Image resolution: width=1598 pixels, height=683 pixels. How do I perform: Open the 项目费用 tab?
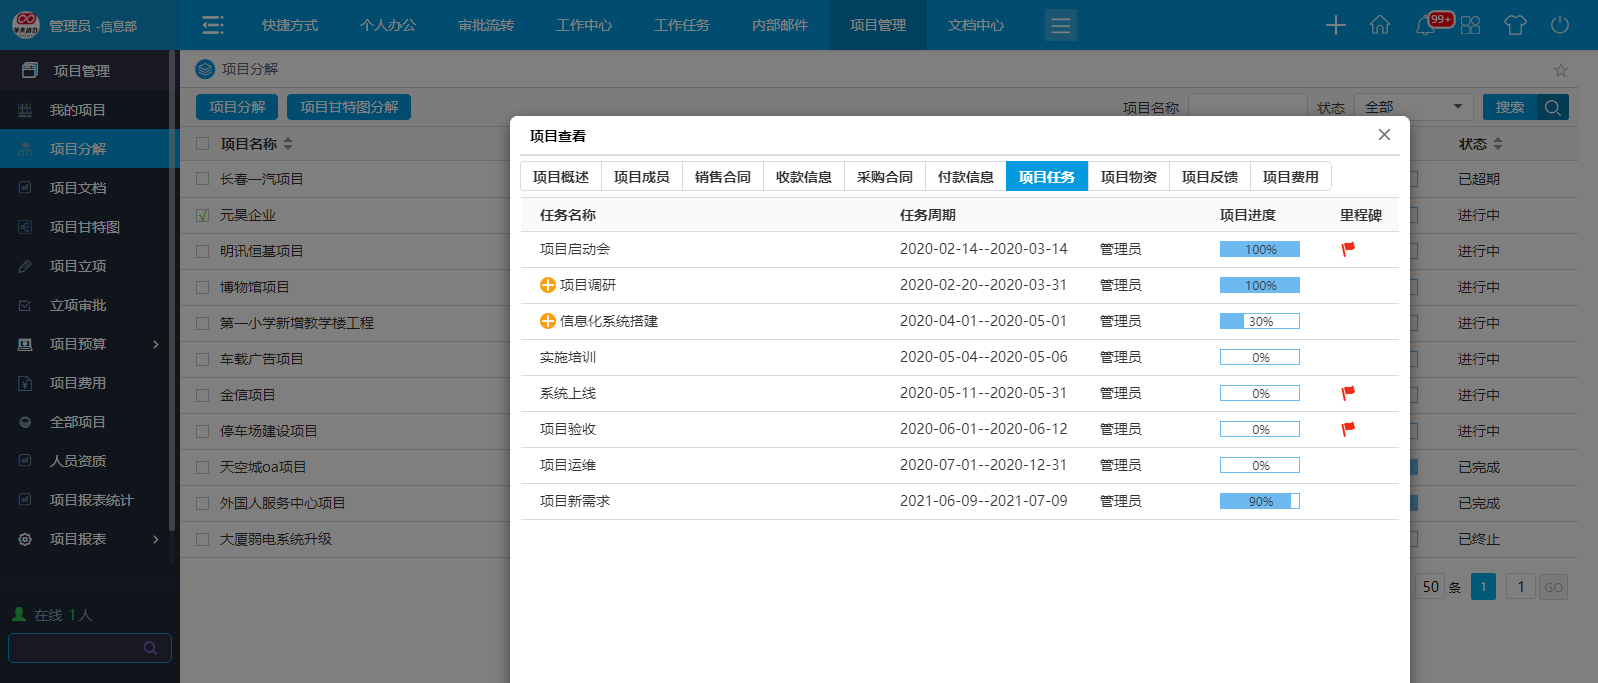pyautogui.click(x=1290, y=177)
